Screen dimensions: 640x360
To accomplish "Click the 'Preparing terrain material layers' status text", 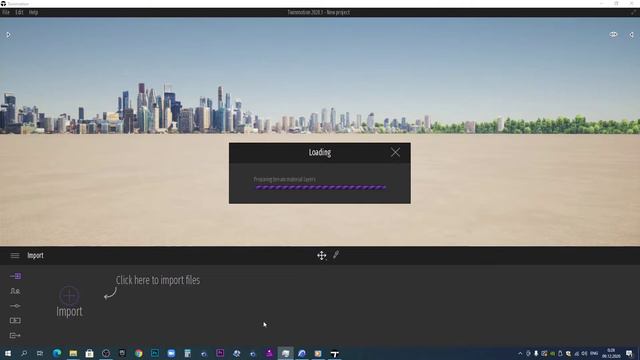I will point(284,179).
